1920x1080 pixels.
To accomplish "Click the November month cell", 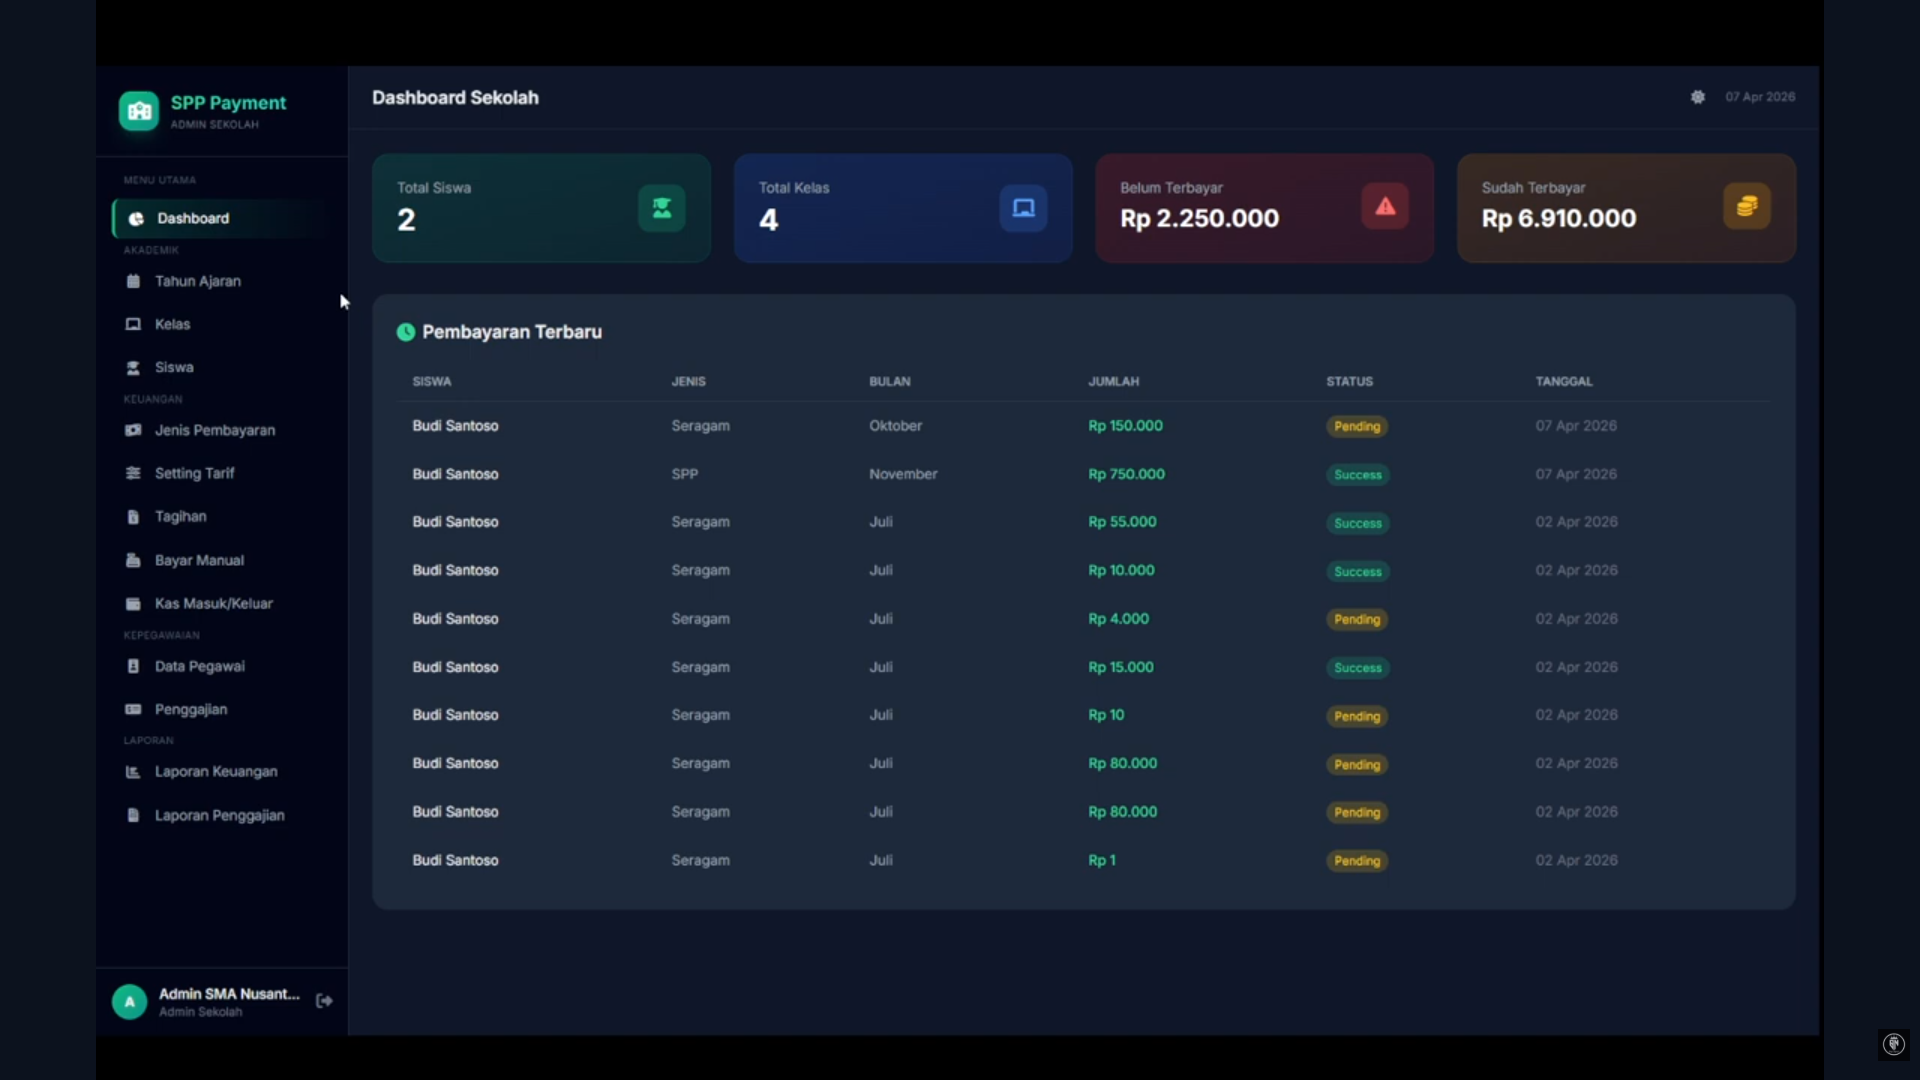I will 903,474.
